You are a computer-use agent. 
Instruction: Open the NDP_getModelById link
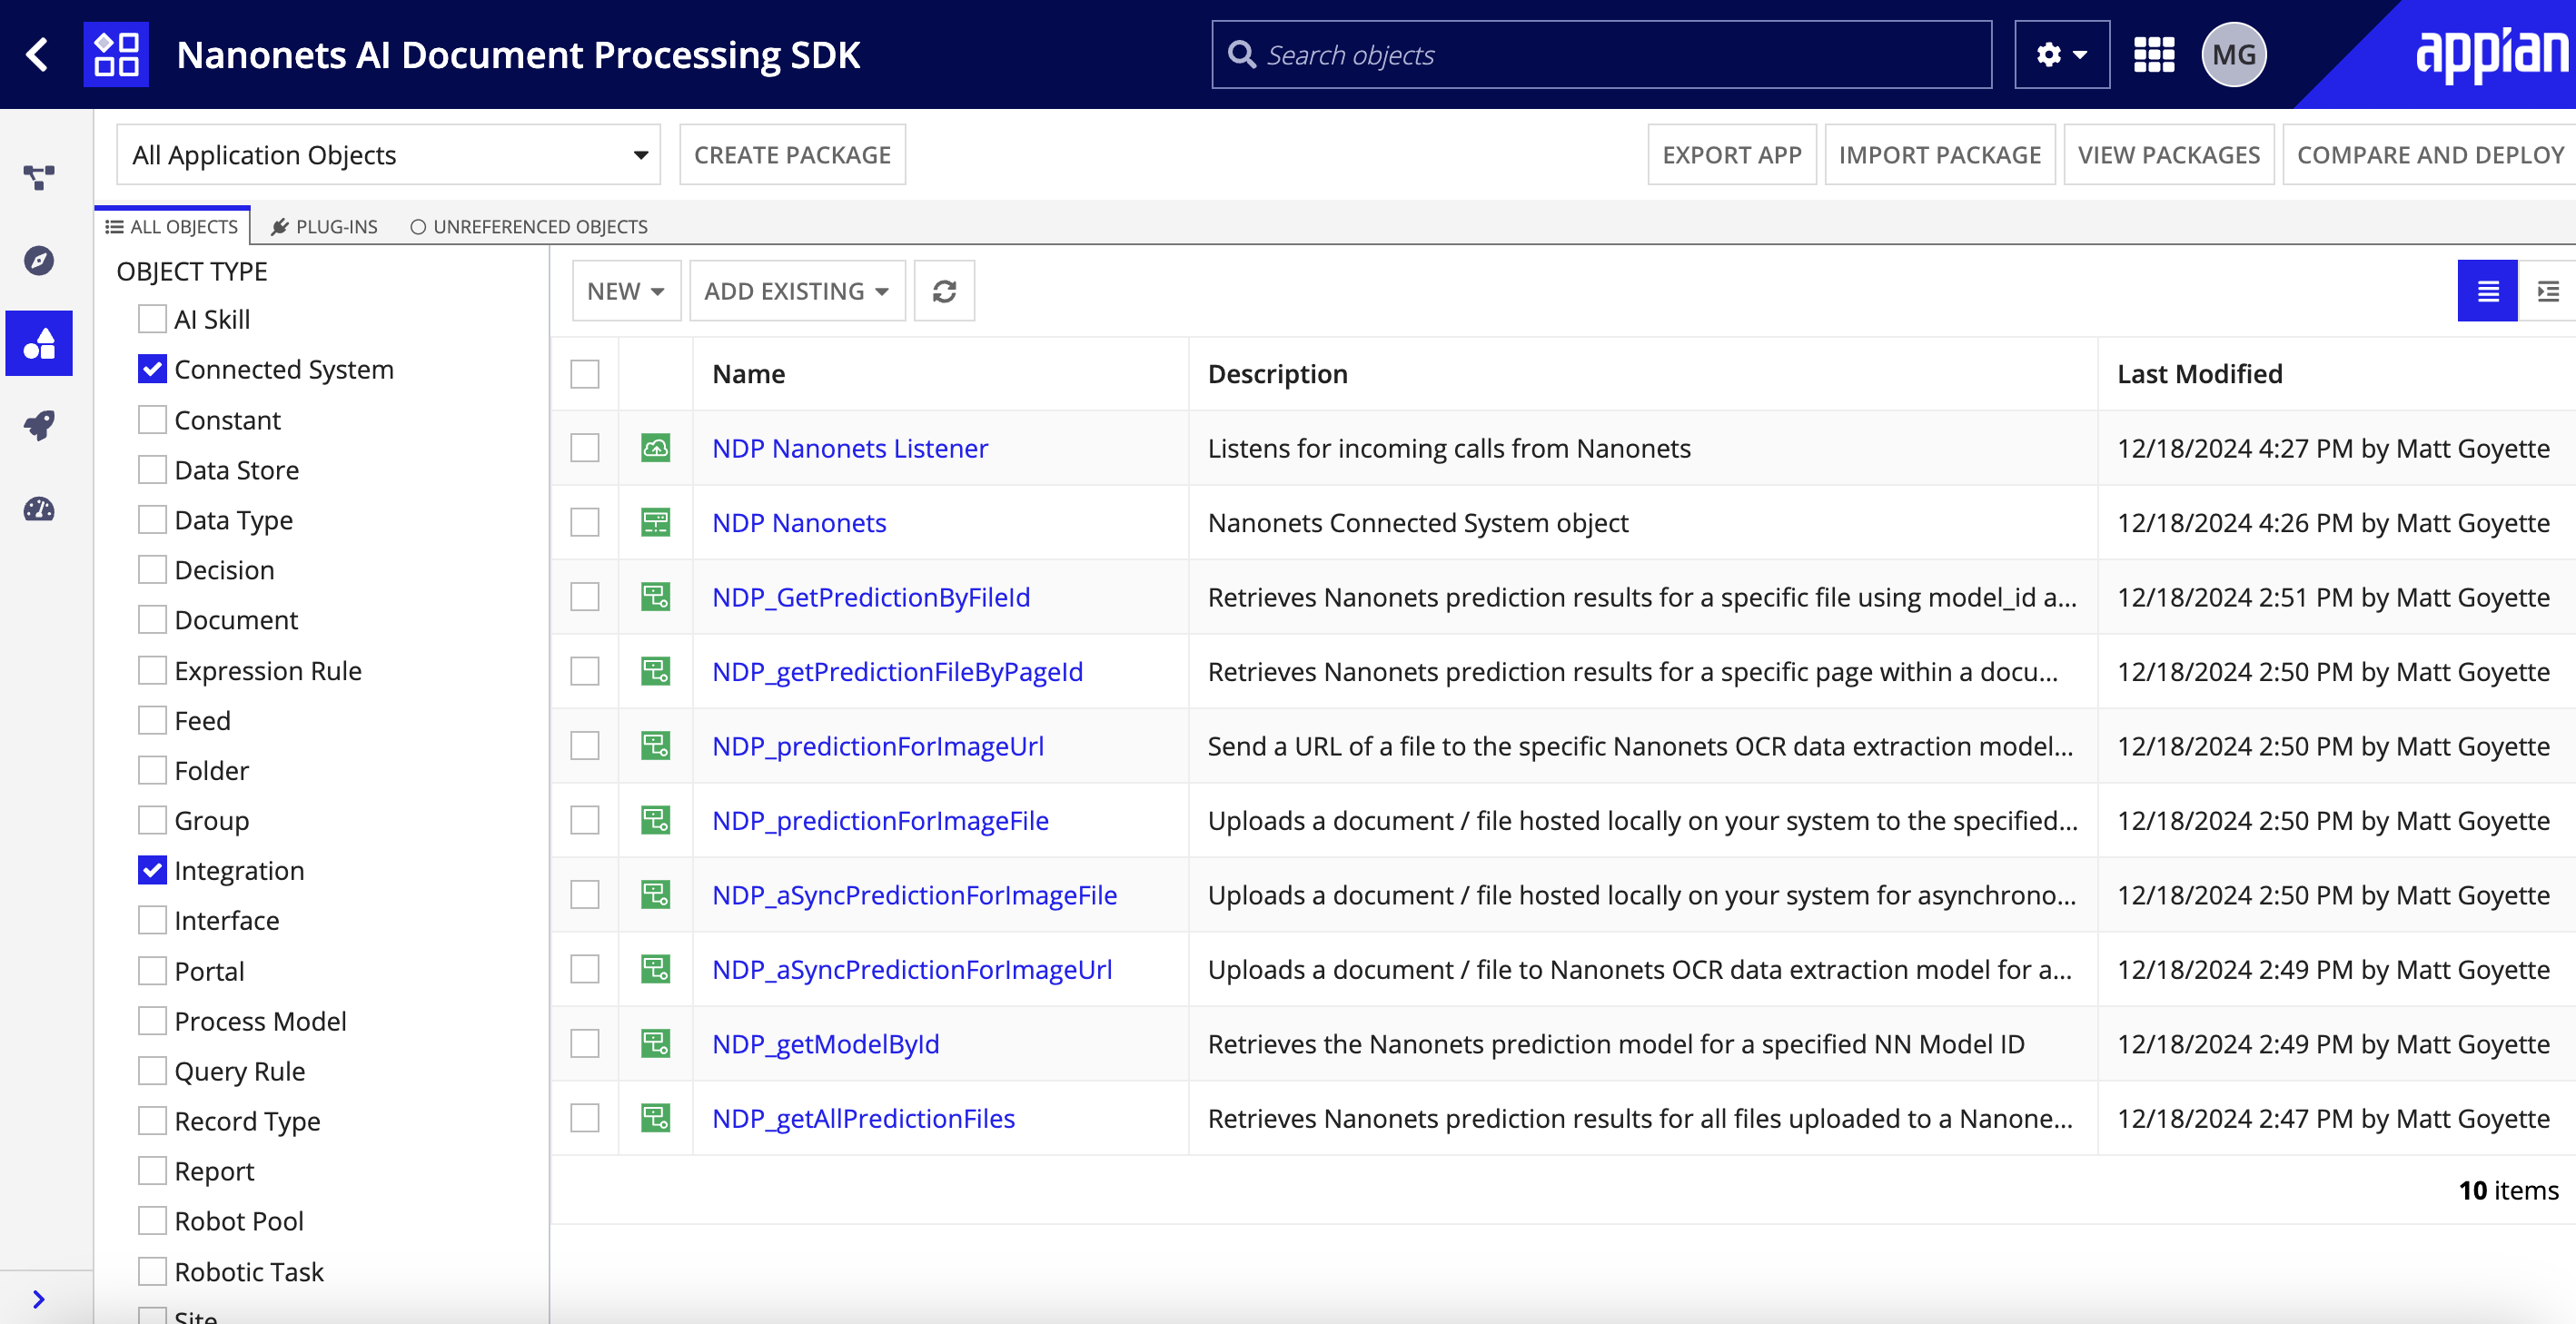pos(825,1044)
